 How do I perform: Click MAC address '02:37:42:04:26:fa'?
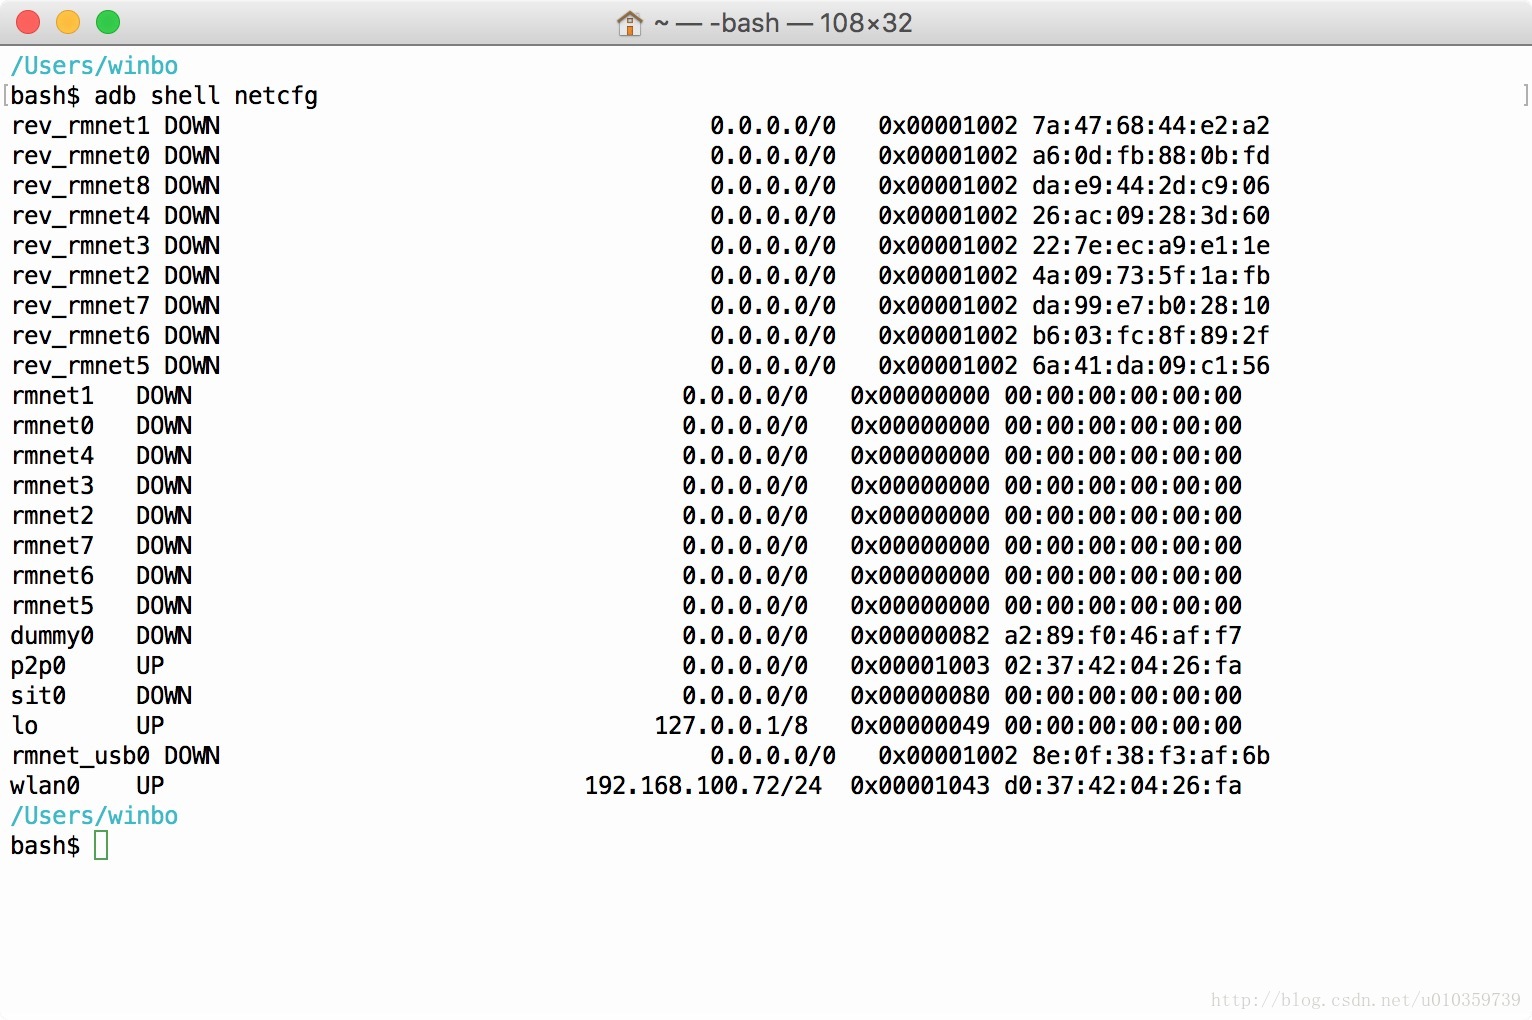coord(1123,666)
